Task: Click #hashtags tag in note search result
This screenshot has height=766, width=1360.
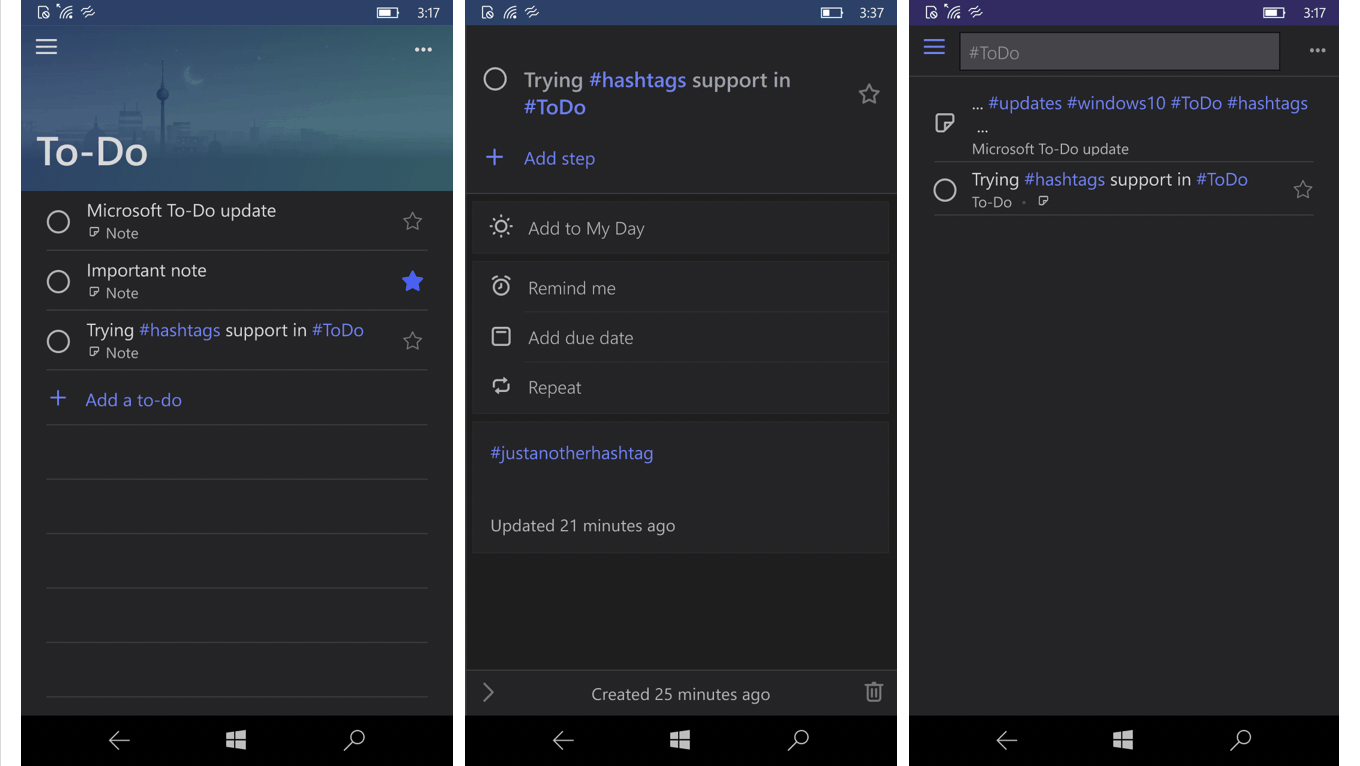Action: (1267, 103)
